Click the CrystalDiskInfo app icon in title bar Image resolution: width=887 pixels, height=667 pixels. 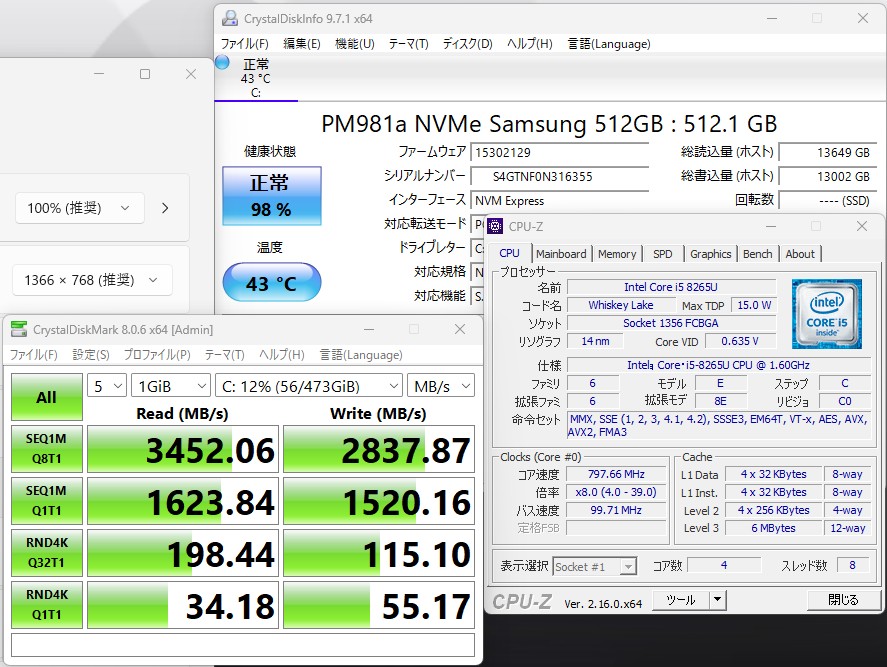click(x=230, y=18)
